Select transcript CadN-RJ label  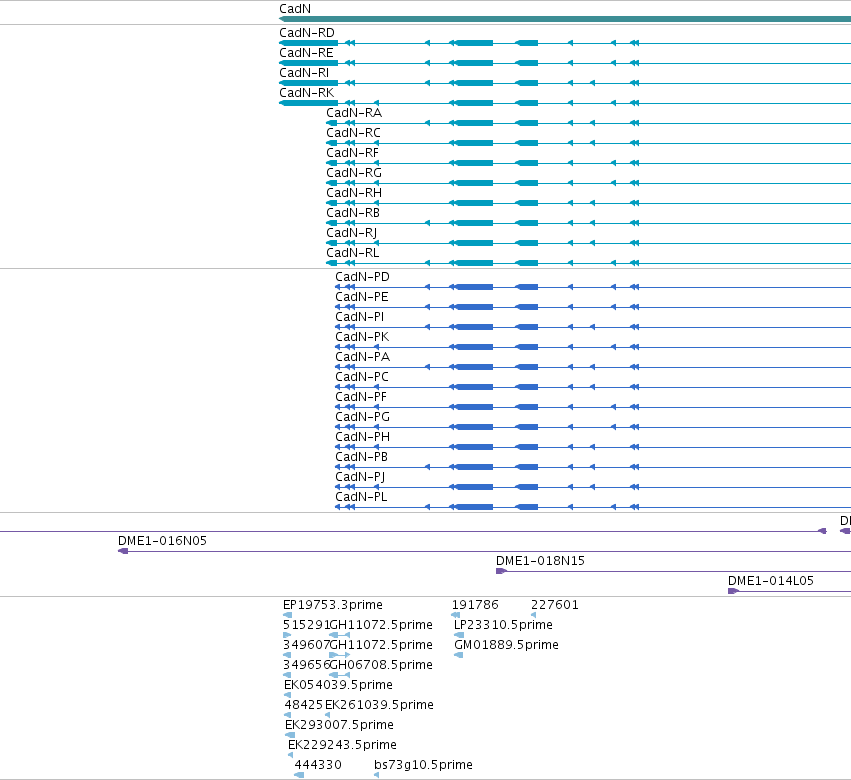[352, 233]
